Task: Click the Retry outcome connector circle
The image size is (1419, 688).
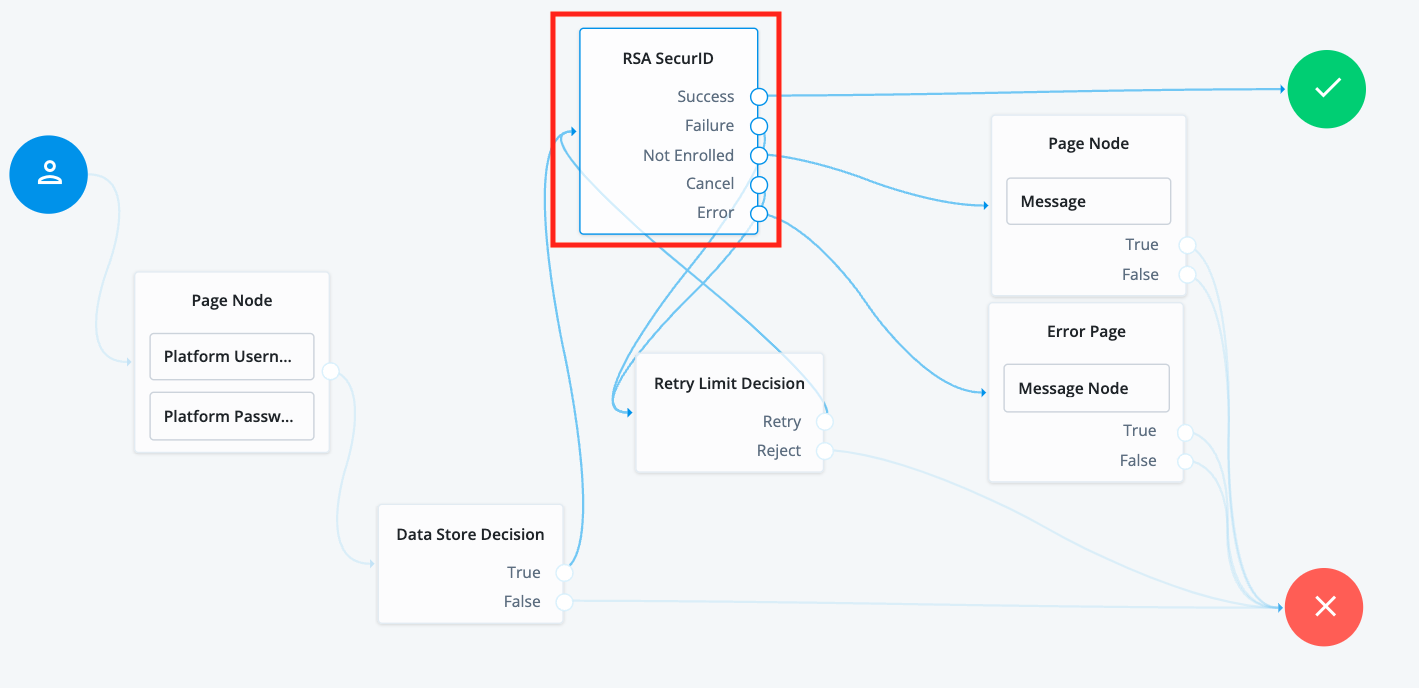Action: click(825, 422)
